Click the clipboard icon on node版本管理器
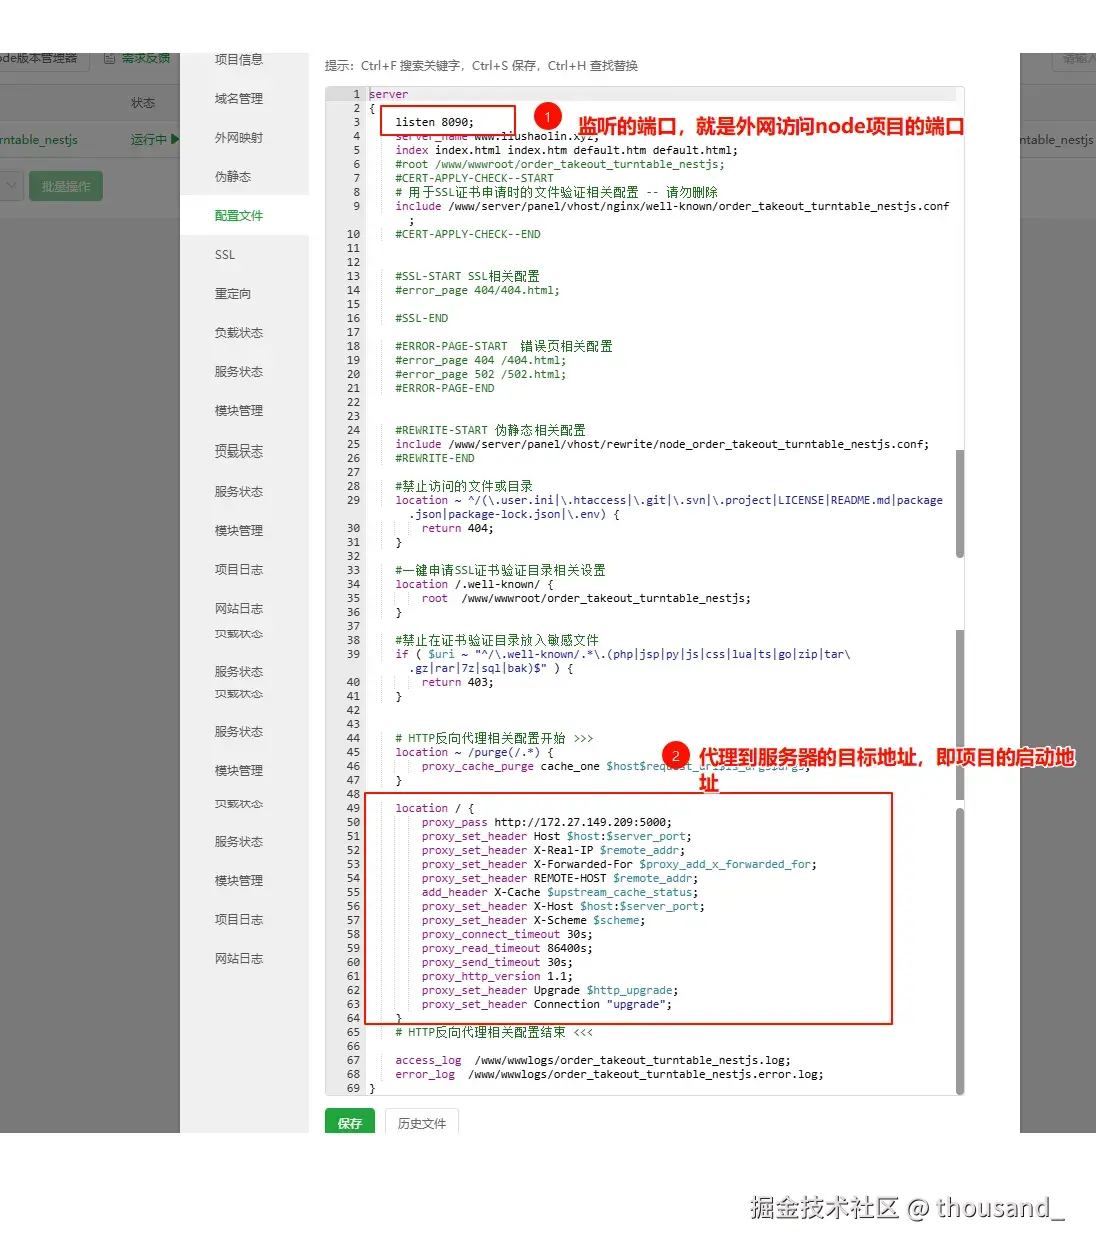This screenshot has height=1253, width=1096. 110,59
